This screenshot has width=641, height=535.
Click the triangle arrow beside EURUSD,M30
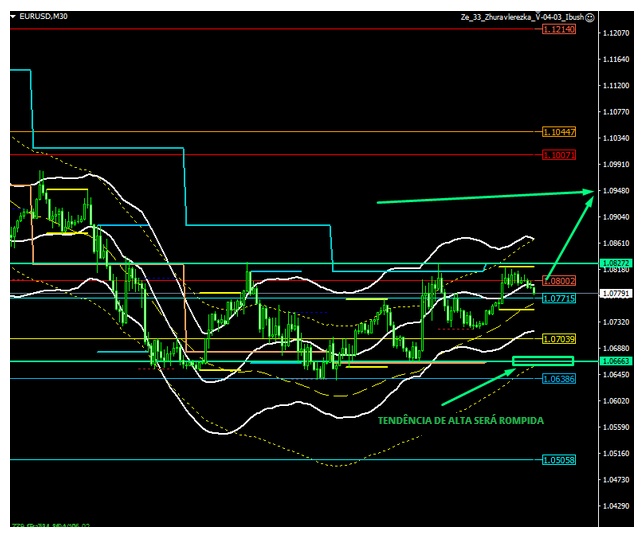click(14, 17)
